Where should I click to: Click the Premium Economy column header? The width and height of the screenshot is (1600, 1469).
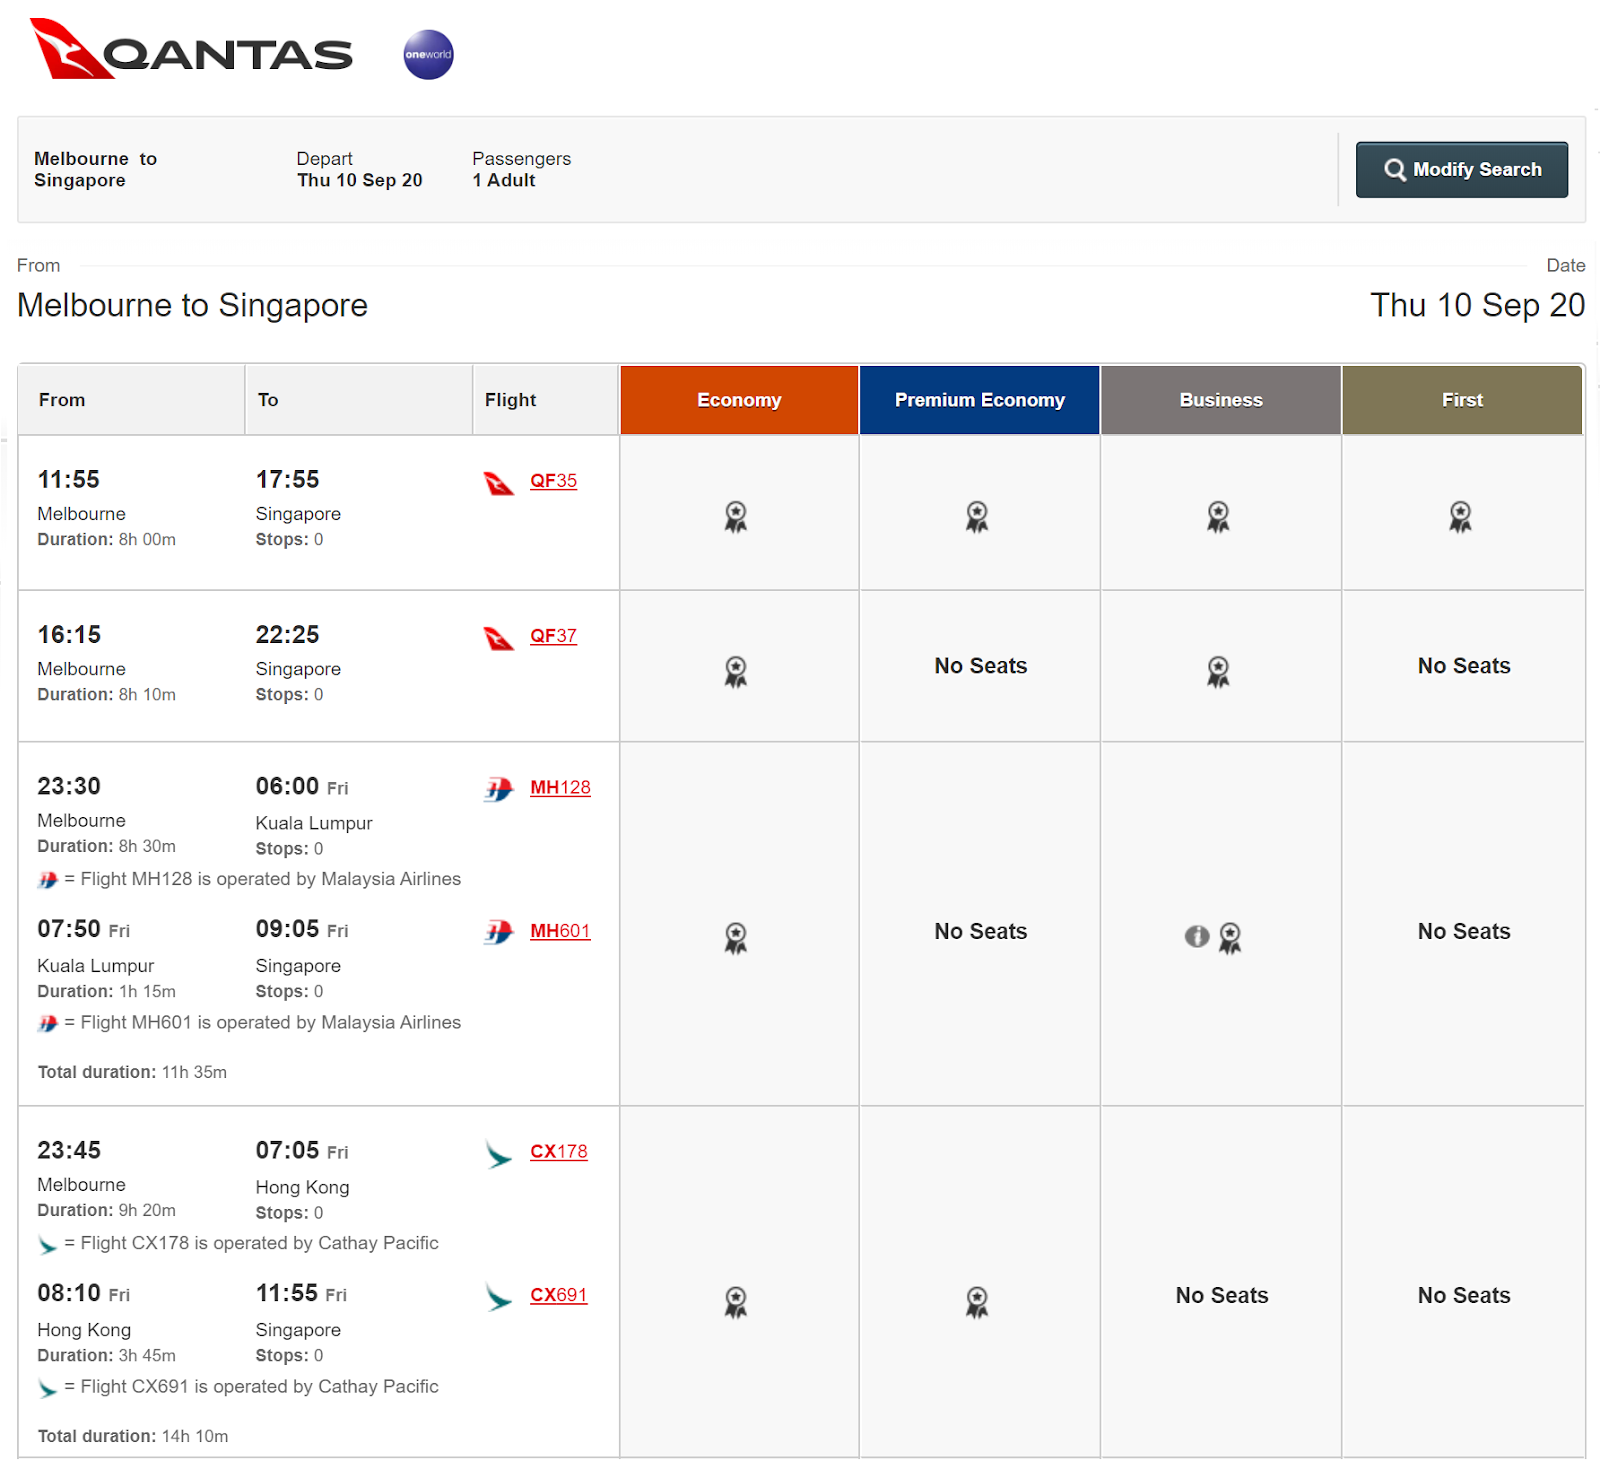(980, 400)
